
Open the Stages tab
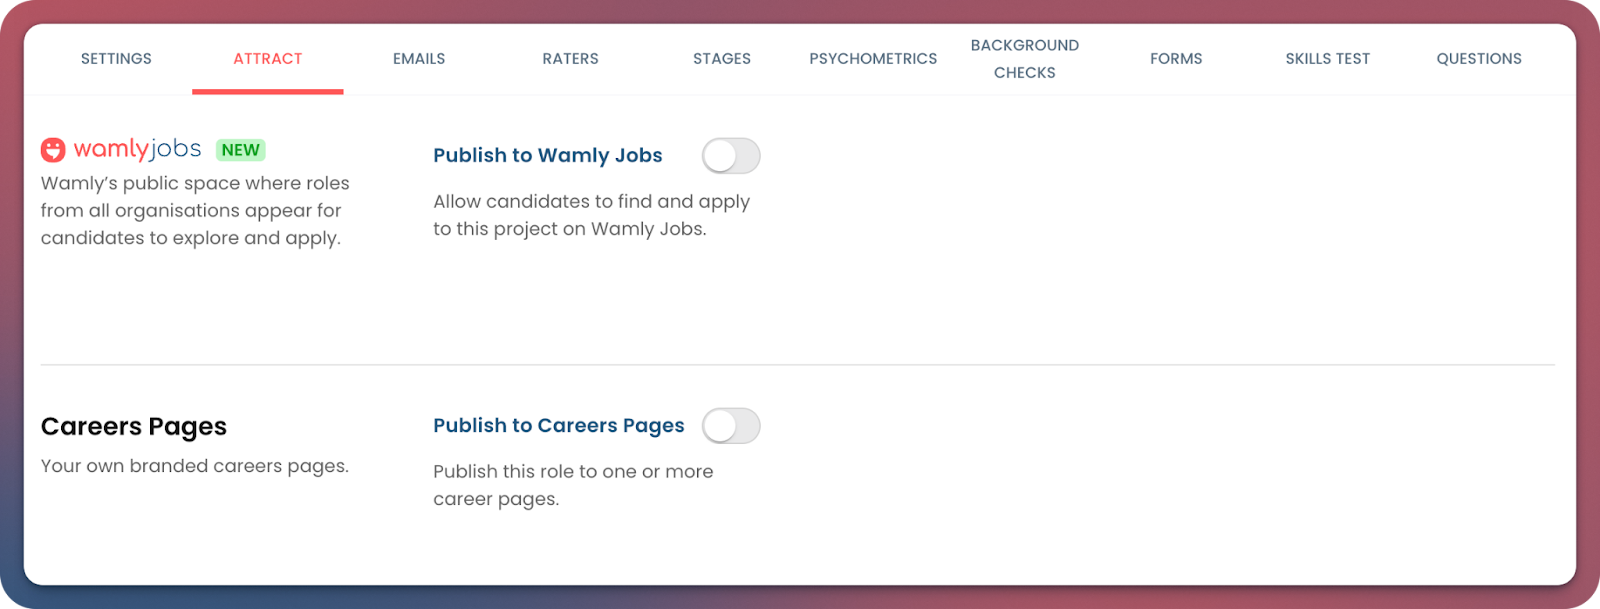pyautogui.click(x=722, y=59)
